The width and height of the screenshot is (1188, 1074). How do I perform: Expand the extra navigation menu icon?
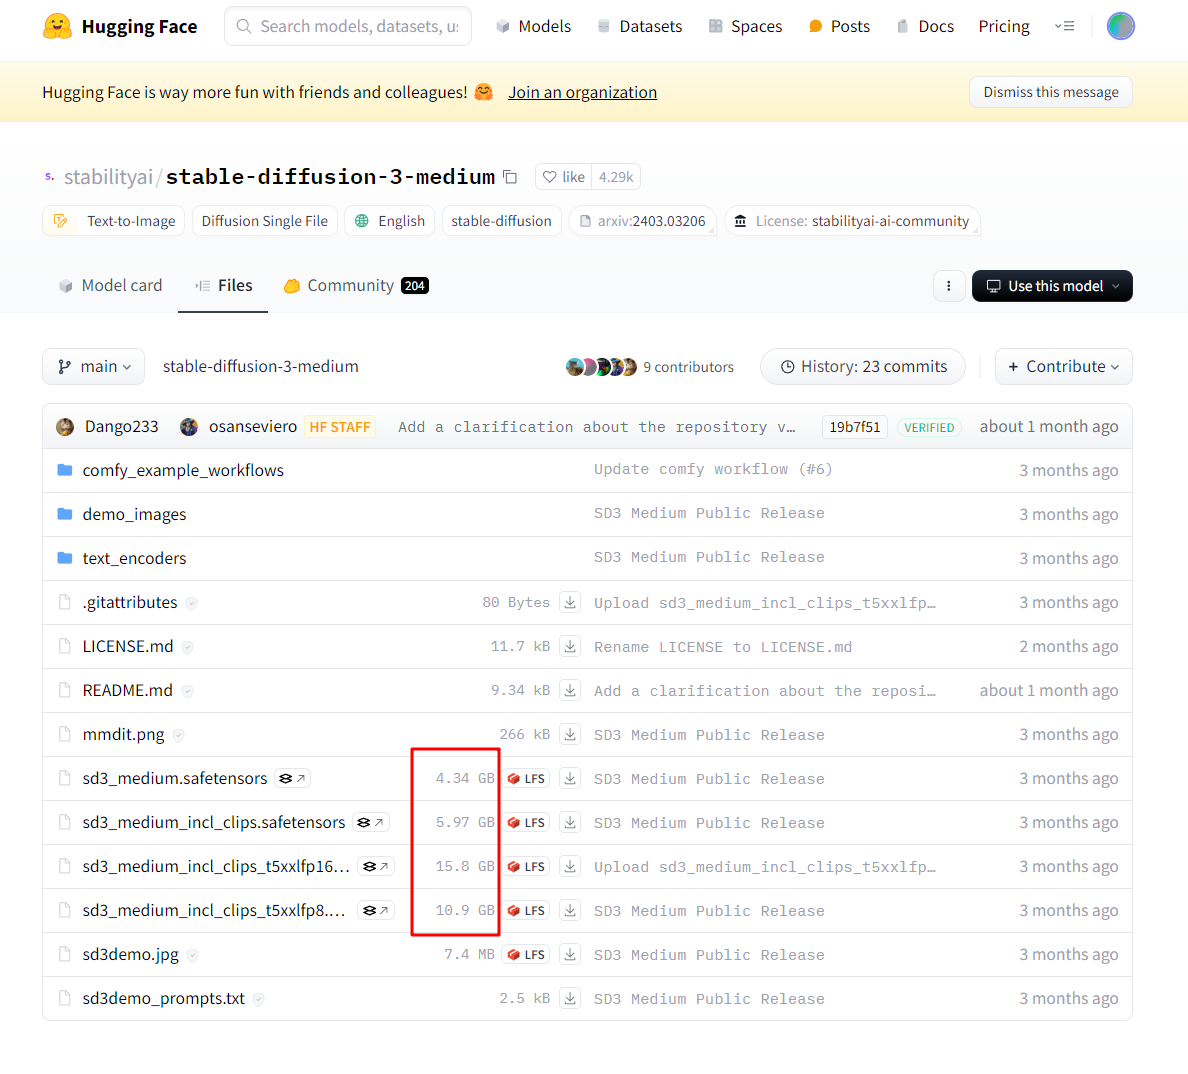pyautogui.click(x=1065, y=27)
